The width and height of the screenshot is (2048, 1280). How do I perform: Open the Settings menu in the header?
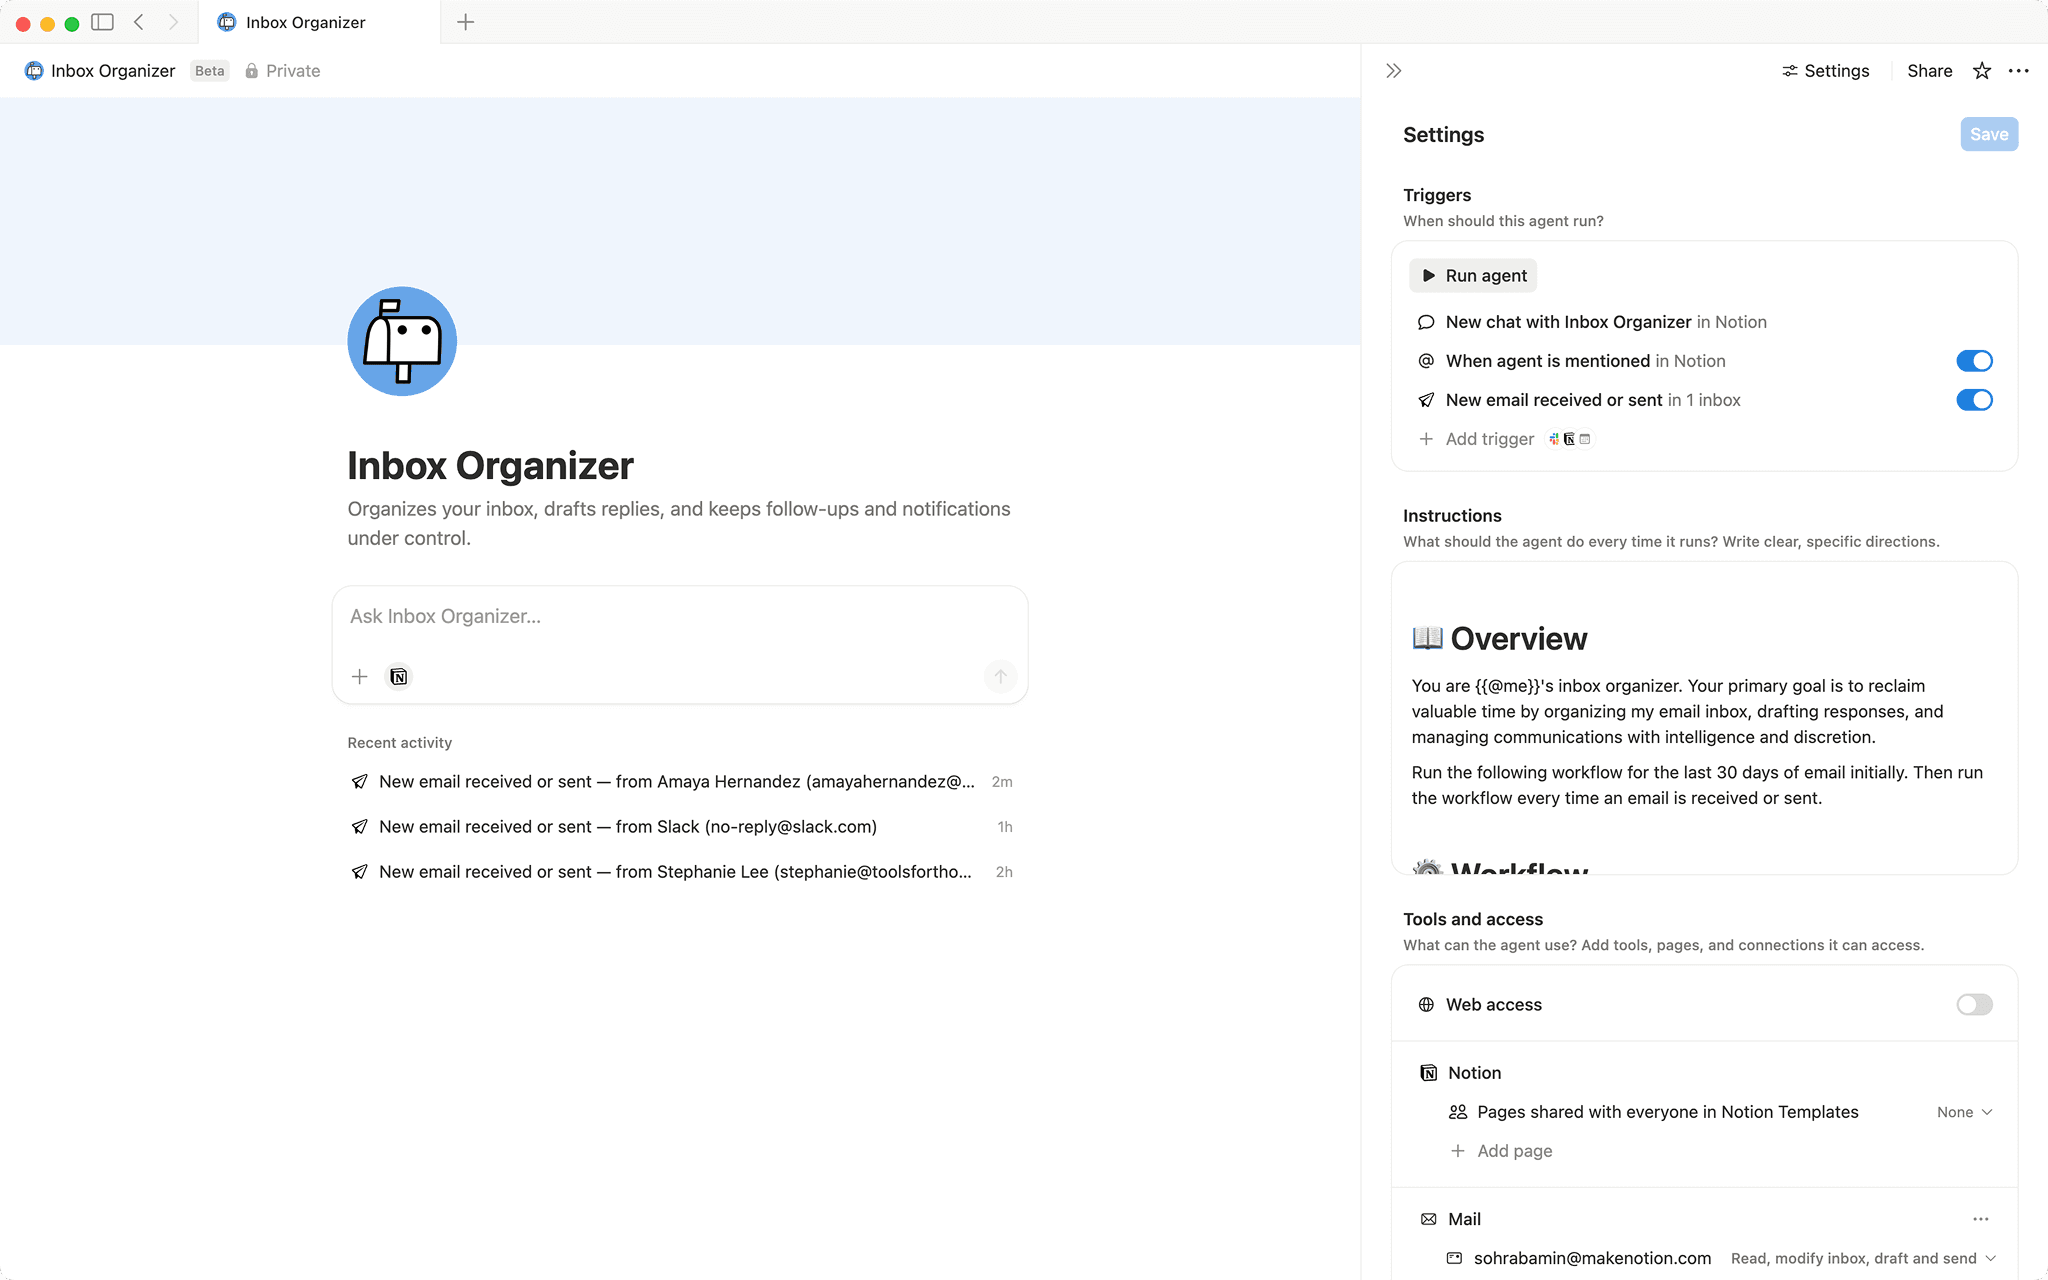(1825, 71)
